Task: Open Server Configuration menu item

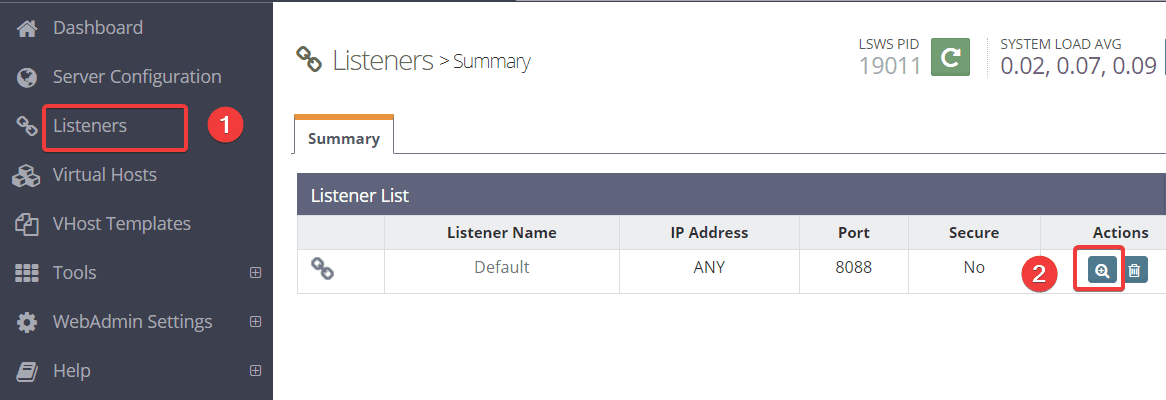Action: [x=137, y=77]
